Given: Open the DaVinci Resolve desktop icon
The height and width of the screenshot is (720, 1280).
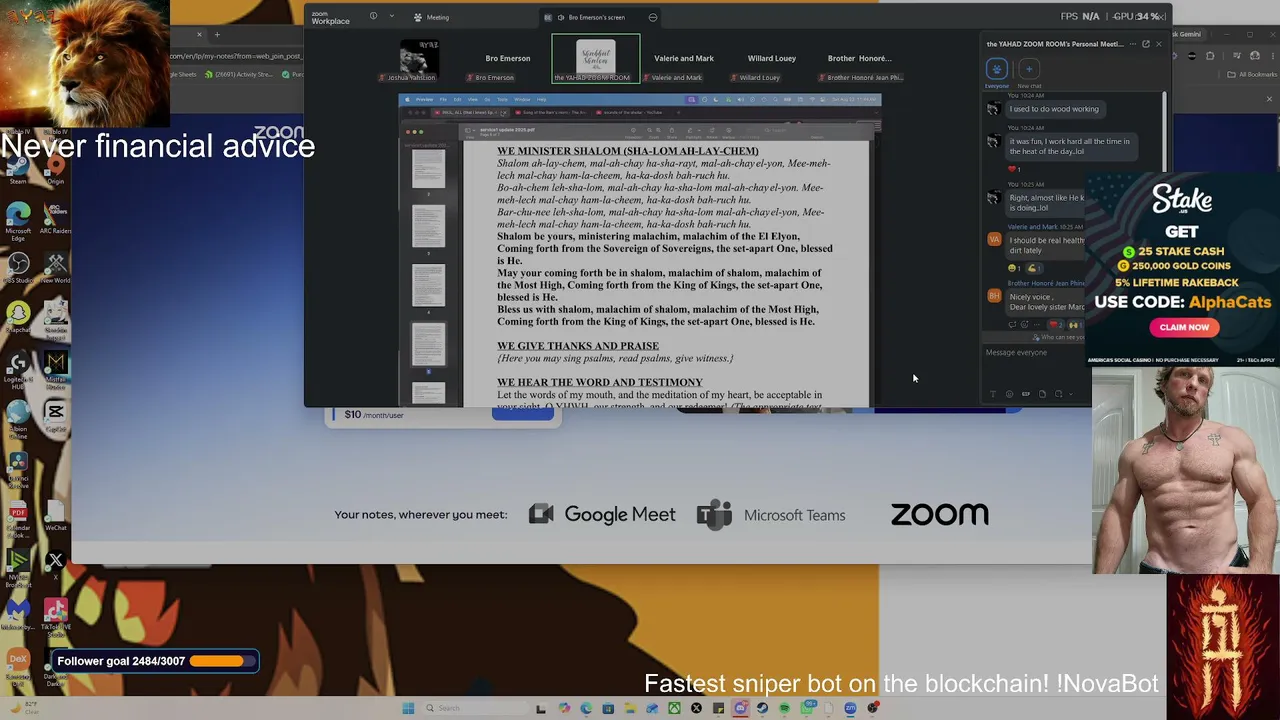Looking at the screenshot, I should 18,468.
